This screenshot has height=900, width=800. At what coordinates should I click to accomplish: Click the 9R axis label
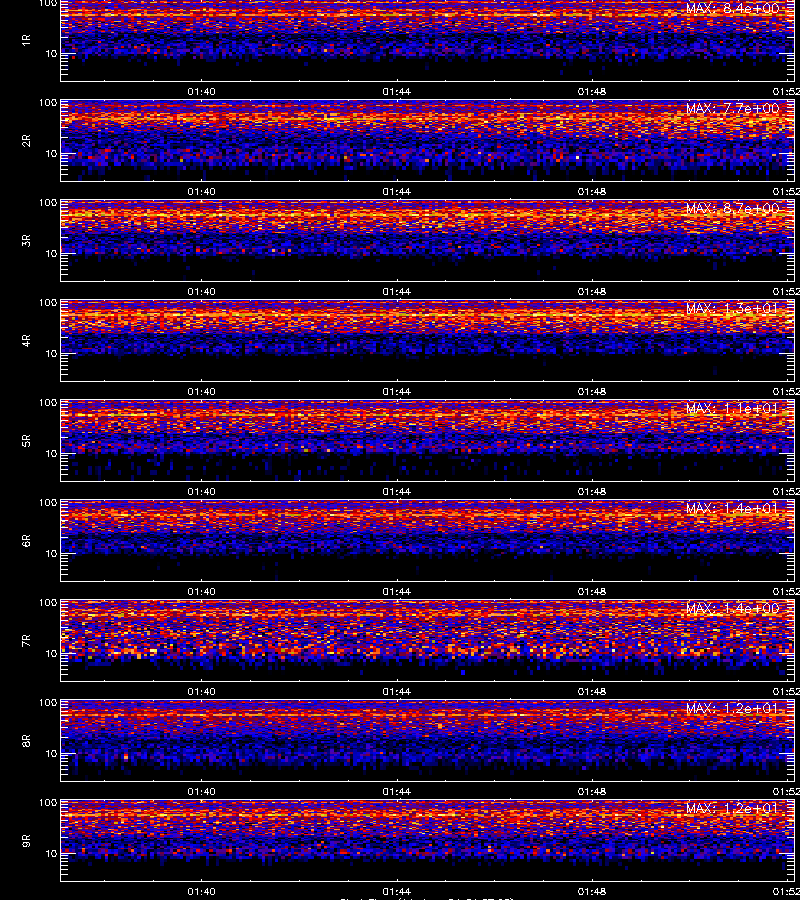[x=26, y=841]
